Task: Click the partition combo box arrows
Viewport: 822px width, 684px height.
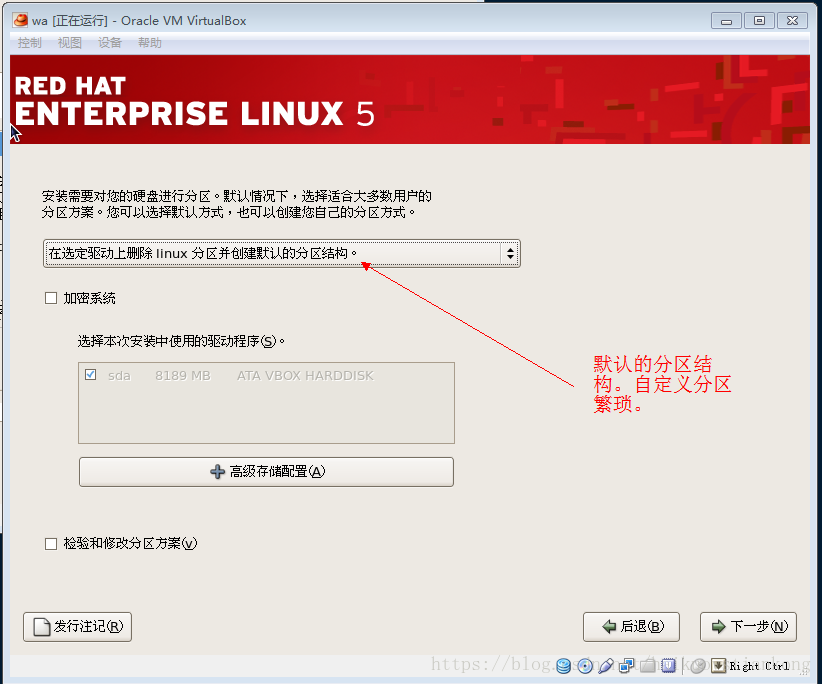Action: [x=510, y=254]
